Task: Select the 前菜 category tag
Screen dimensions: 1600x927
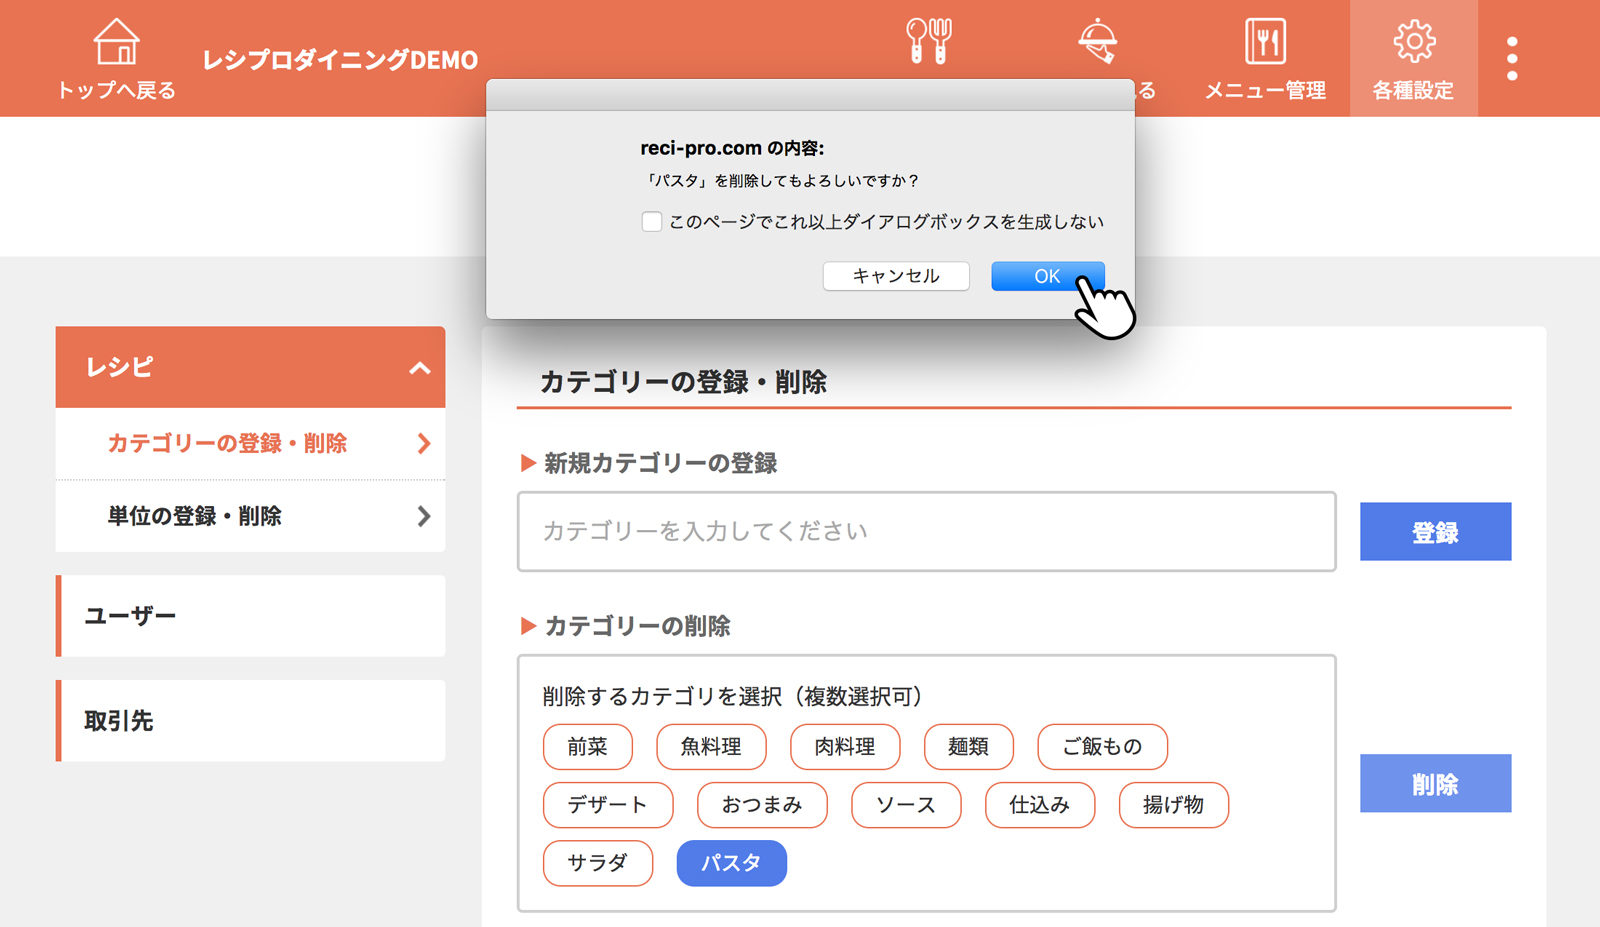Action: (587, 747)
